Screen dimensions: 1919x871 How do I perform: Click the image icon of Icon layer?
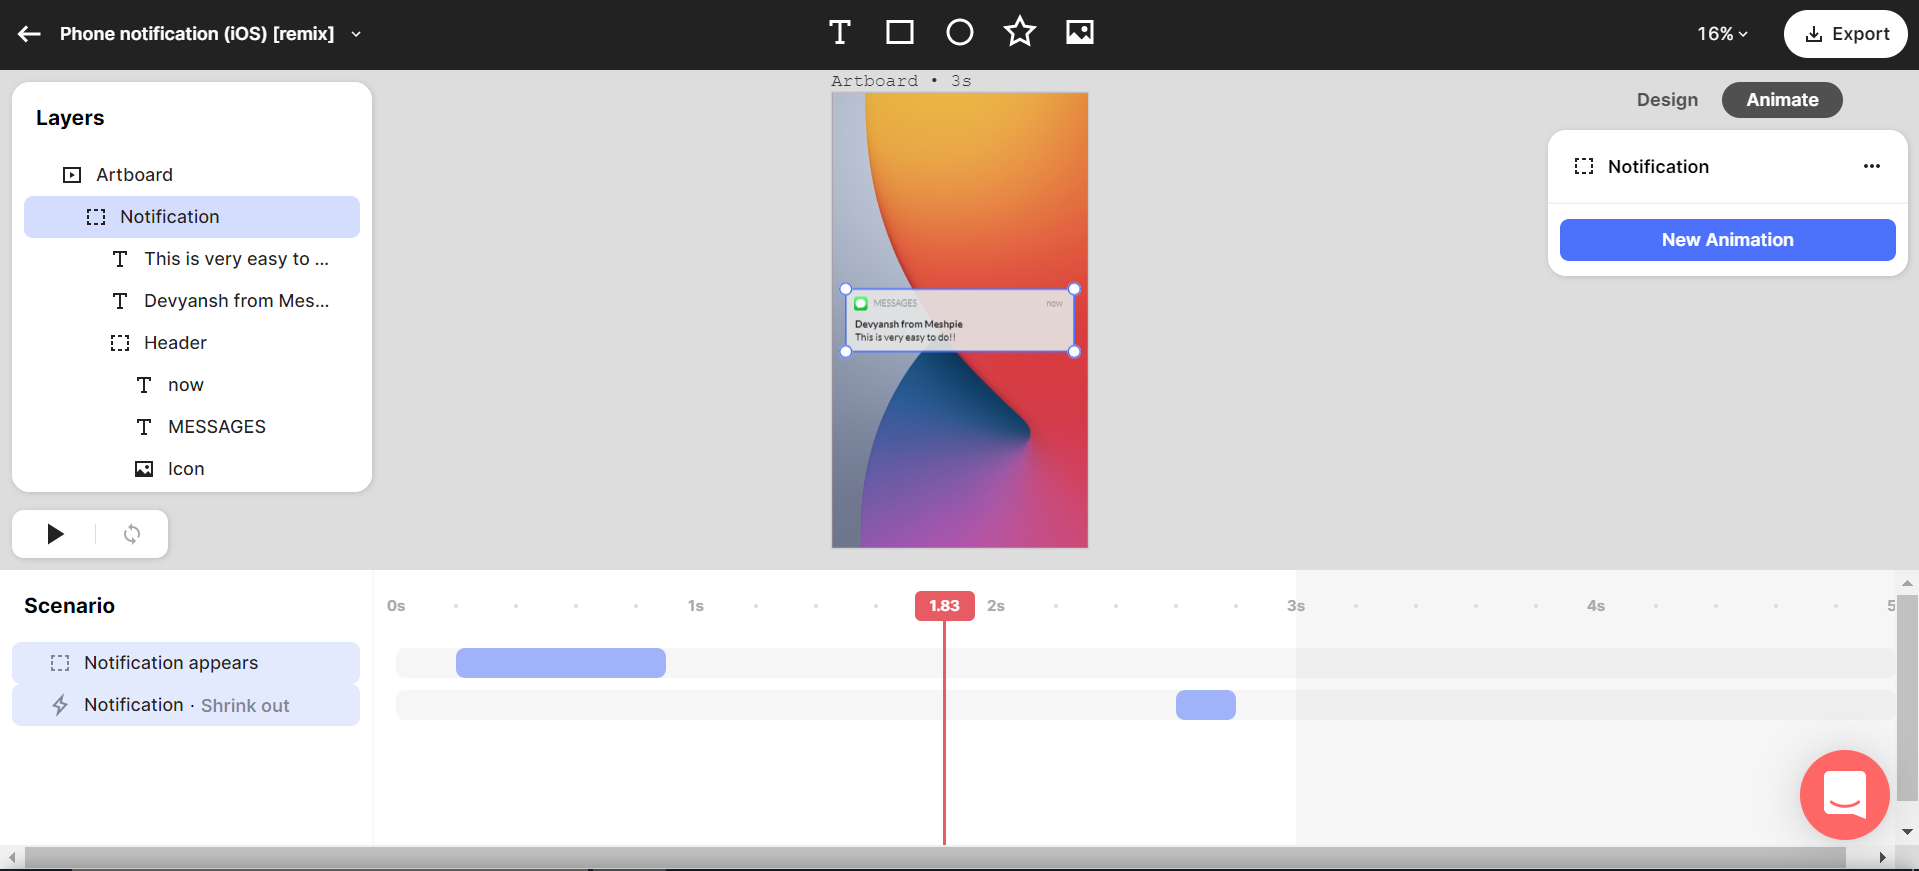(x=144, y=469)
